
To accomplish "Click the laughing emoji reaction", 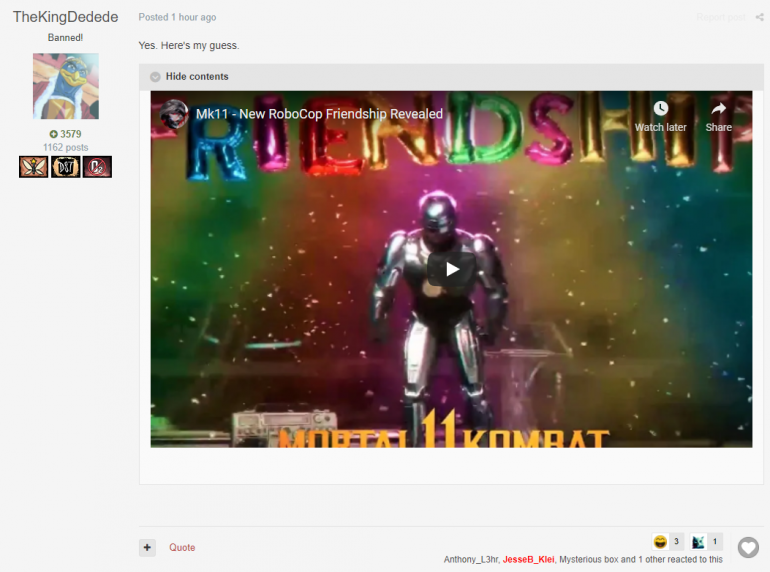I will (x=660, y=542).
